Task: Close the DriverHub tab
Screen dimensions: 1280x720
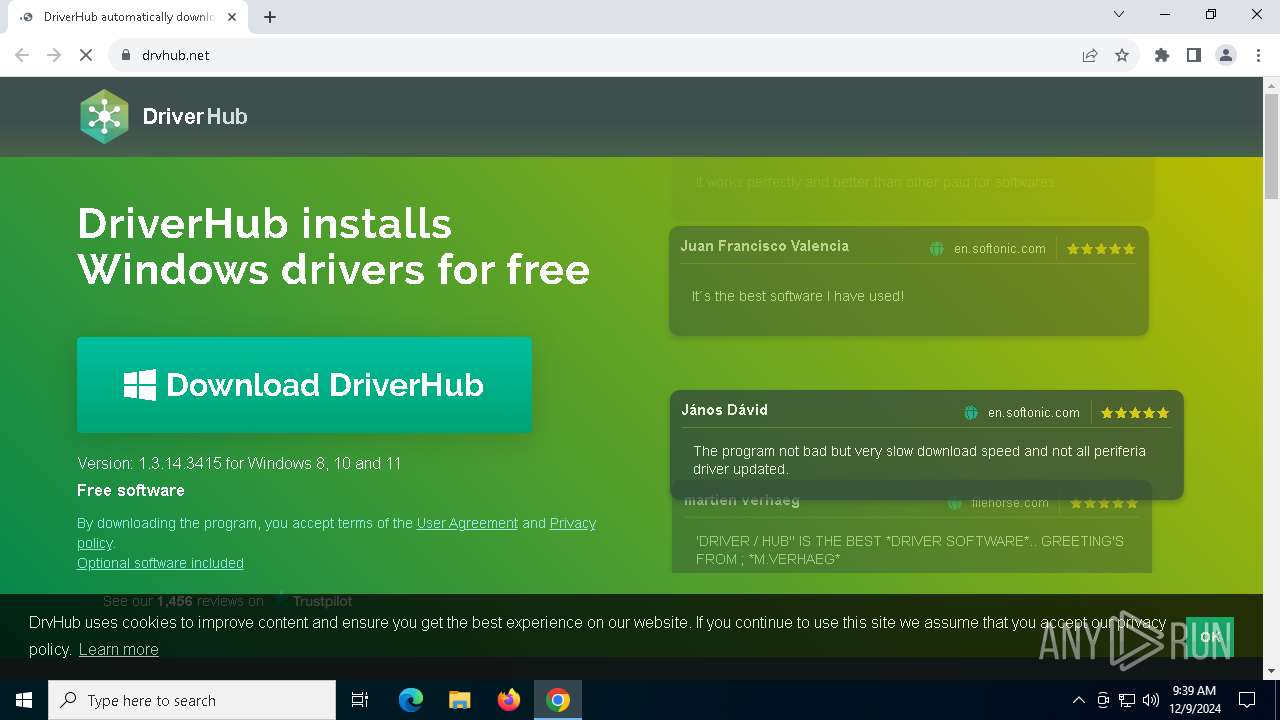Action: 232,17
